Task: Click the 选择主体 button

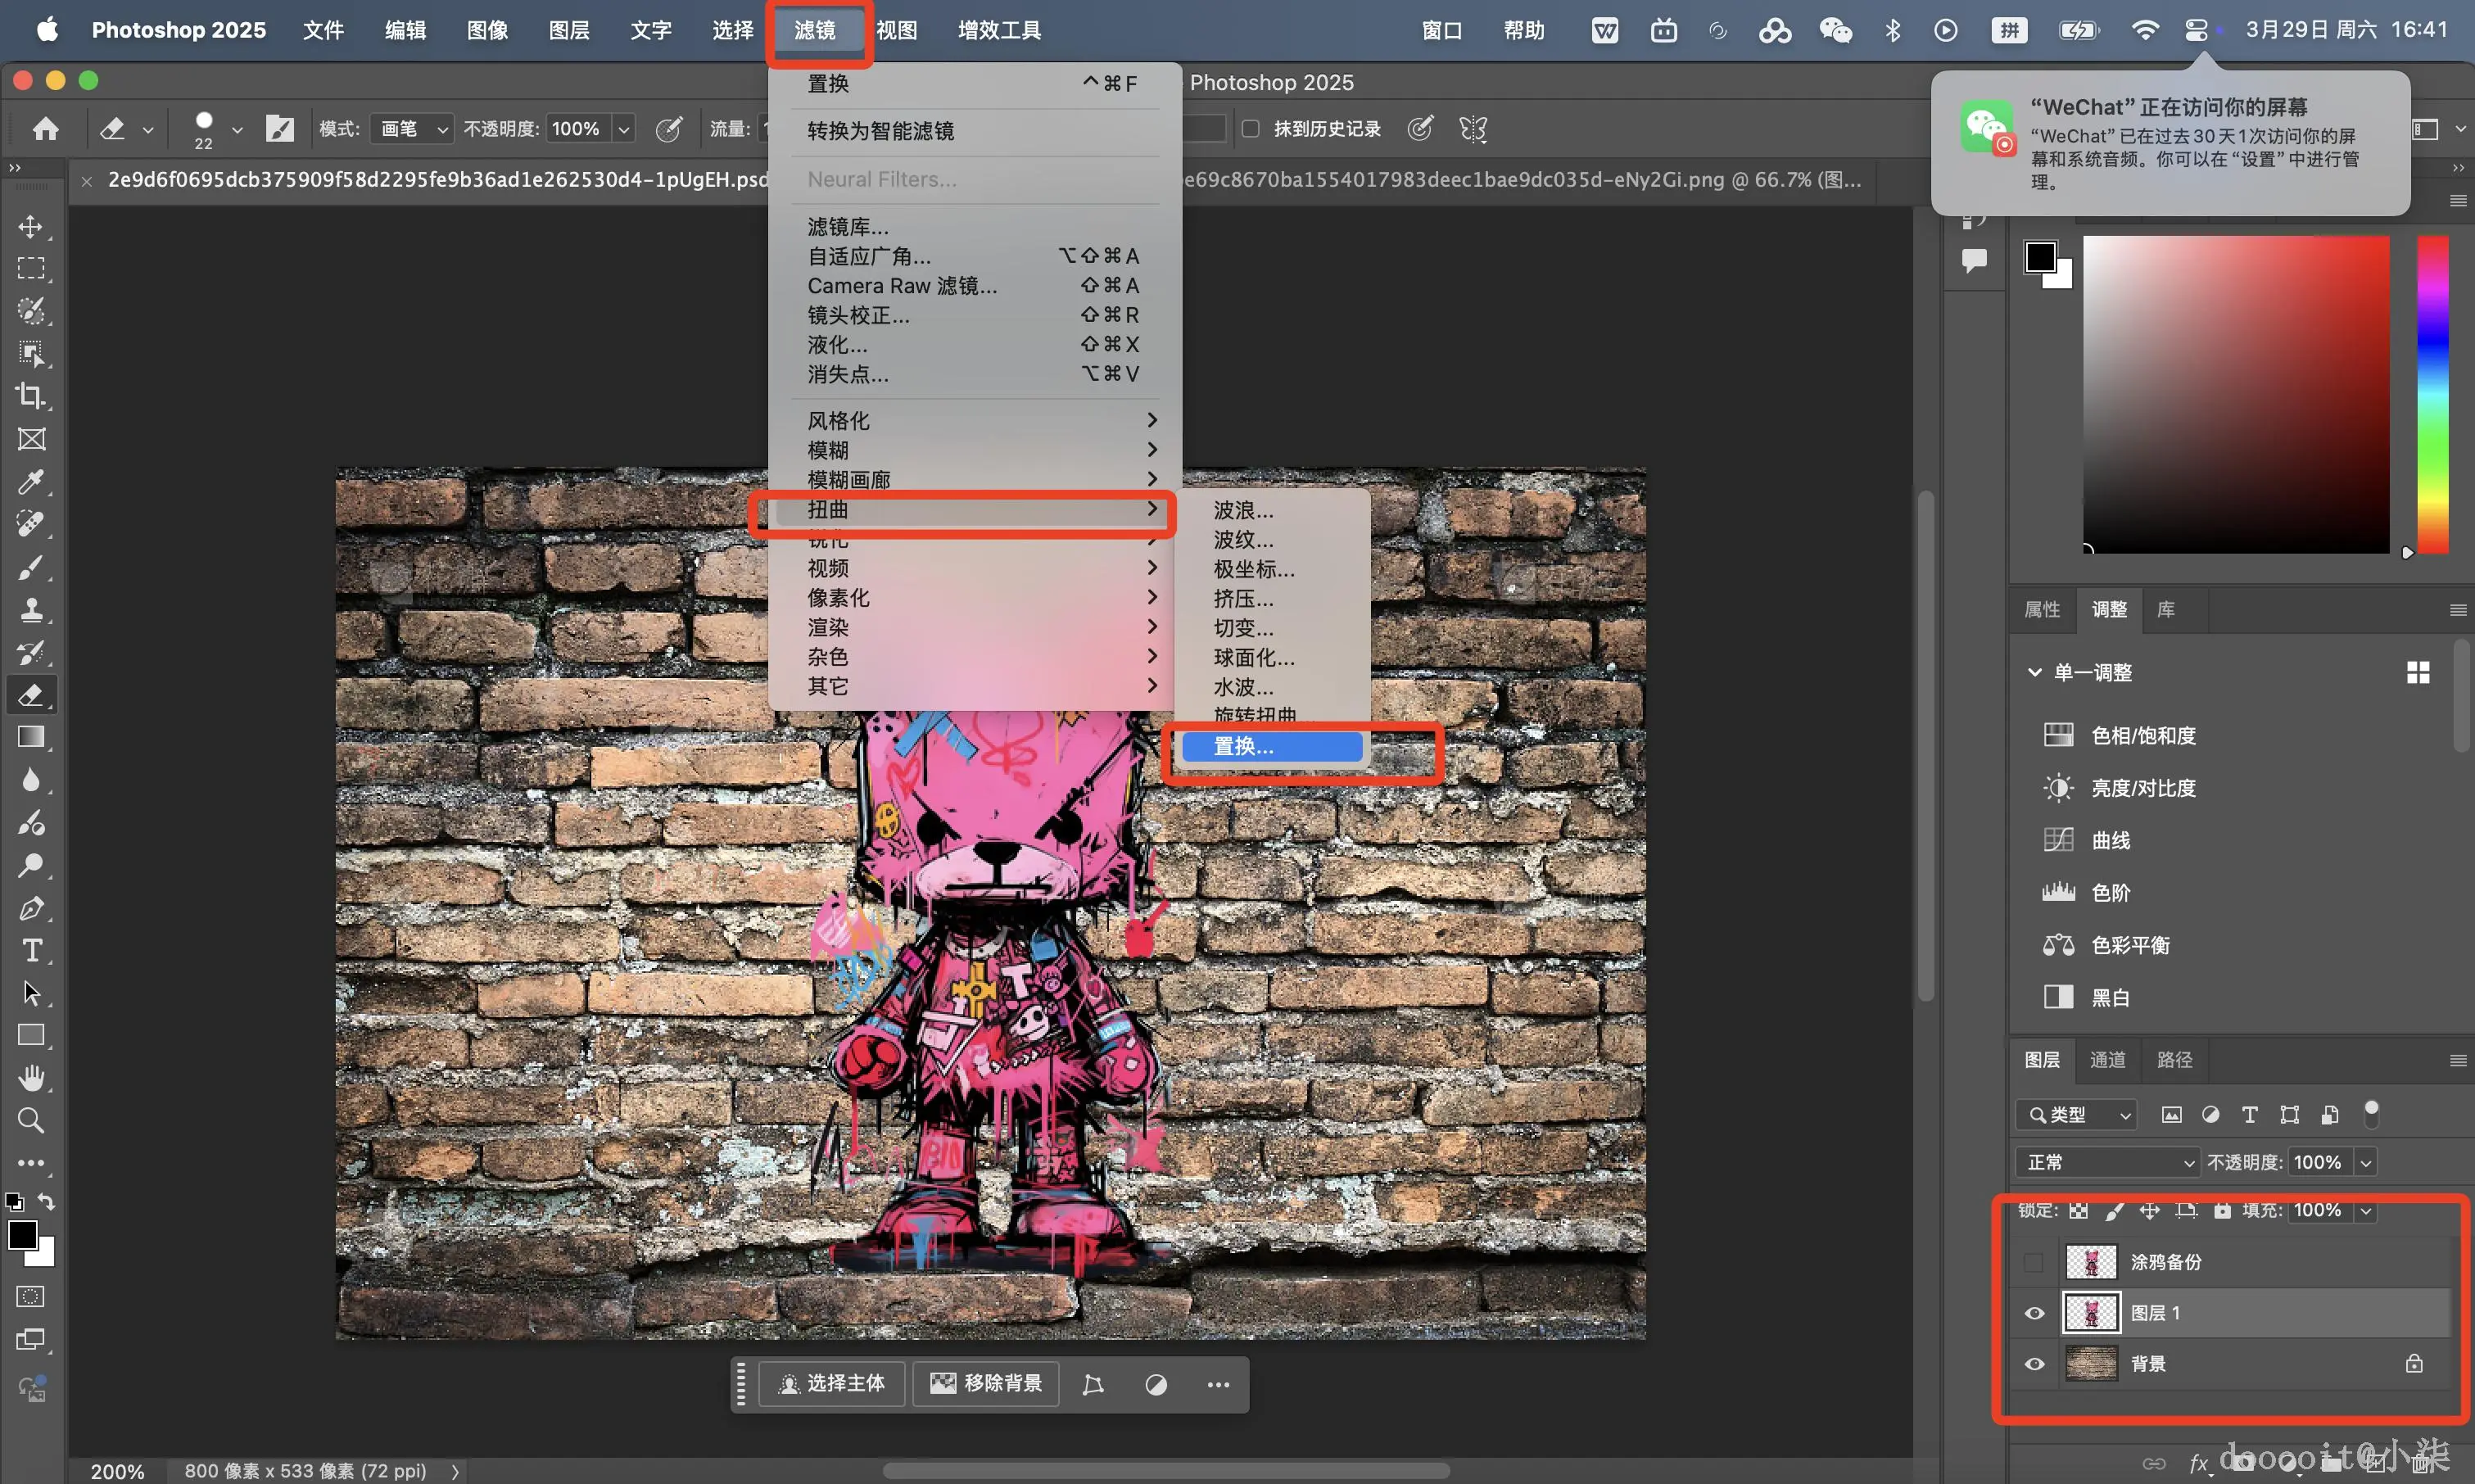Action: 832,1384
